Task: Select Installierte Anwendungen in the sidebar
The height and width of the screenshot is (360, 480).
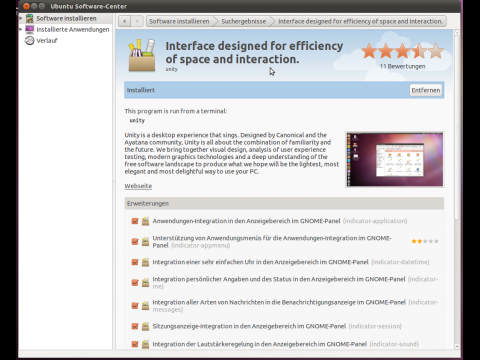Action: coord(66,29)
